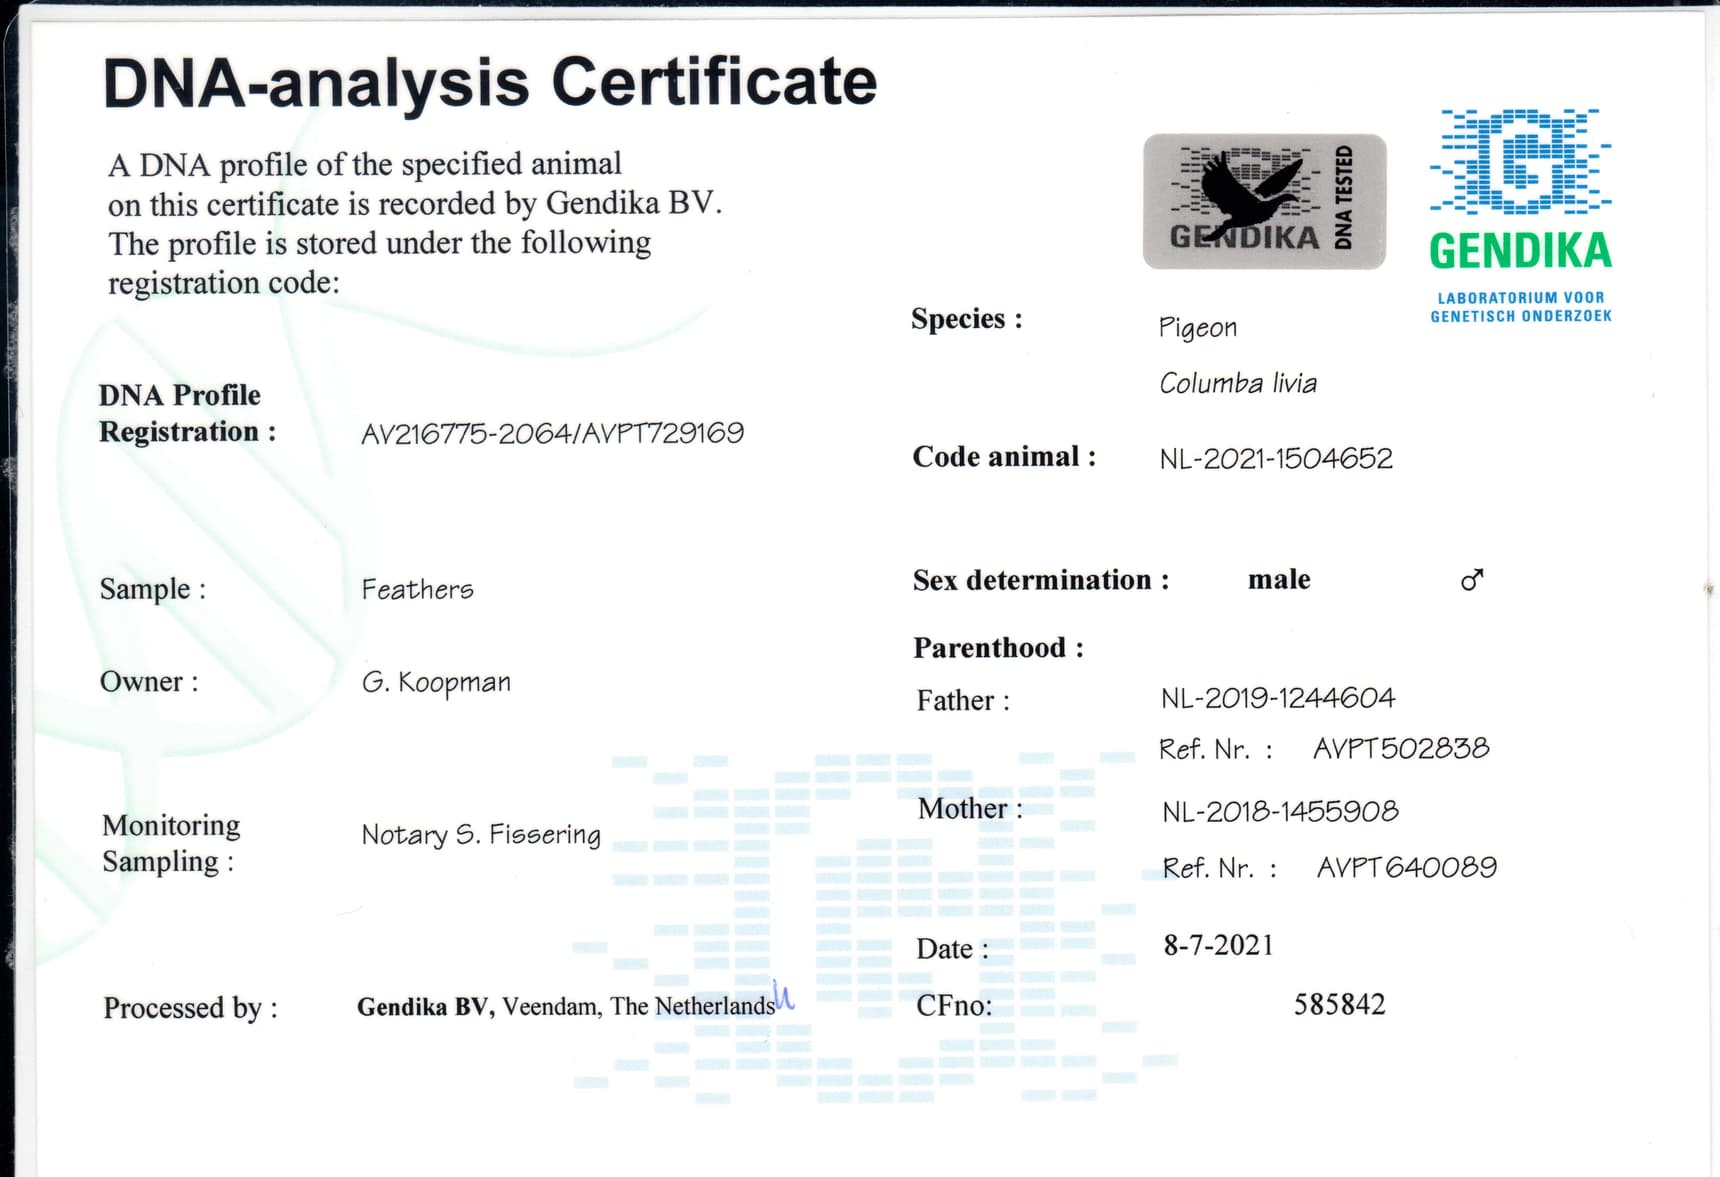Select the DNA-analysis Certificate title
The width and height of the screenshot is (1720, 1177).
489,82
